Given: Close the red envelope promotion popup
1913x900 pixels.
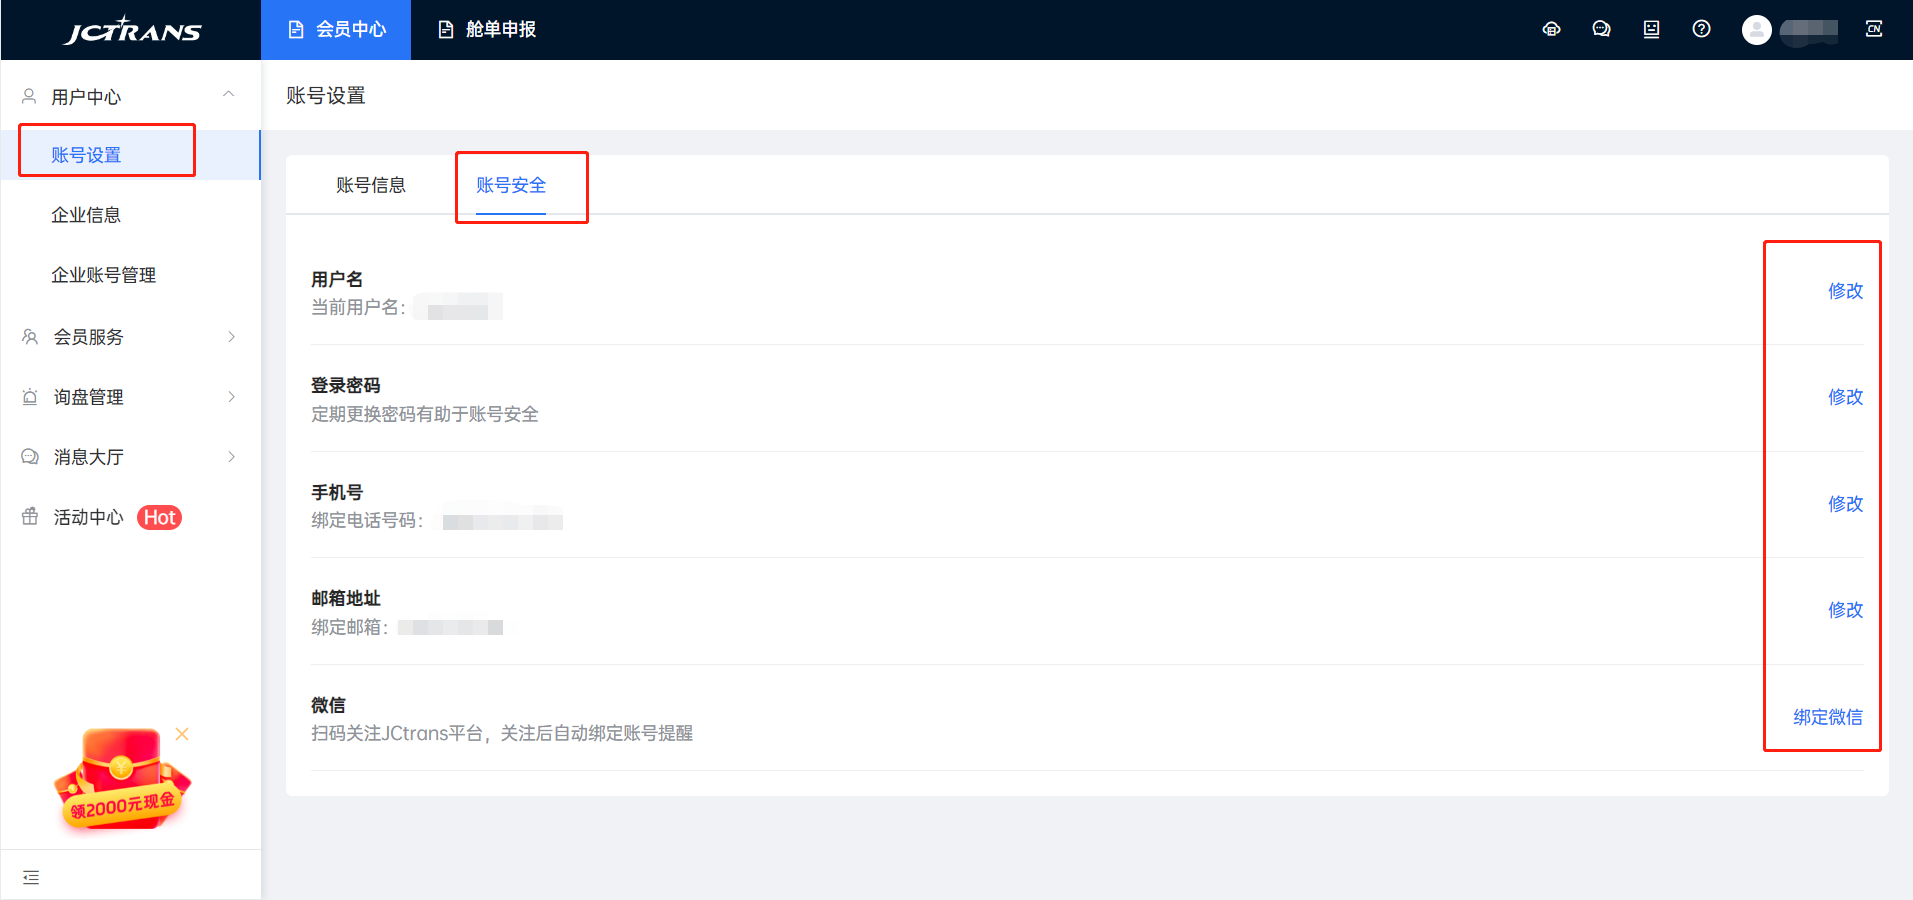Looking at the screenshot, I should pos(182,734).
